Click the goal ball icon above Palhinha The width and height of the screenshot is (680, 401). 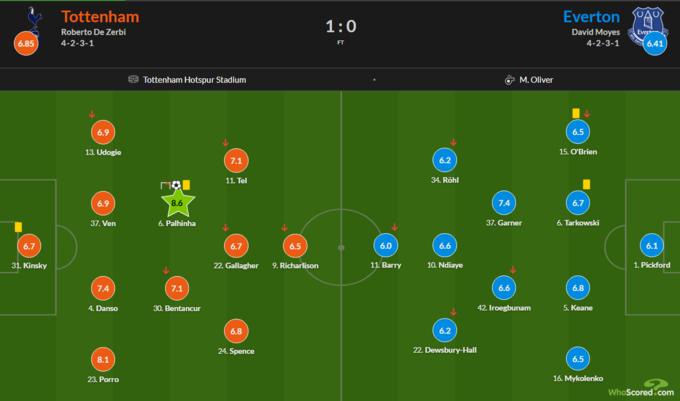pyautogui.click(x=176, y=185)
